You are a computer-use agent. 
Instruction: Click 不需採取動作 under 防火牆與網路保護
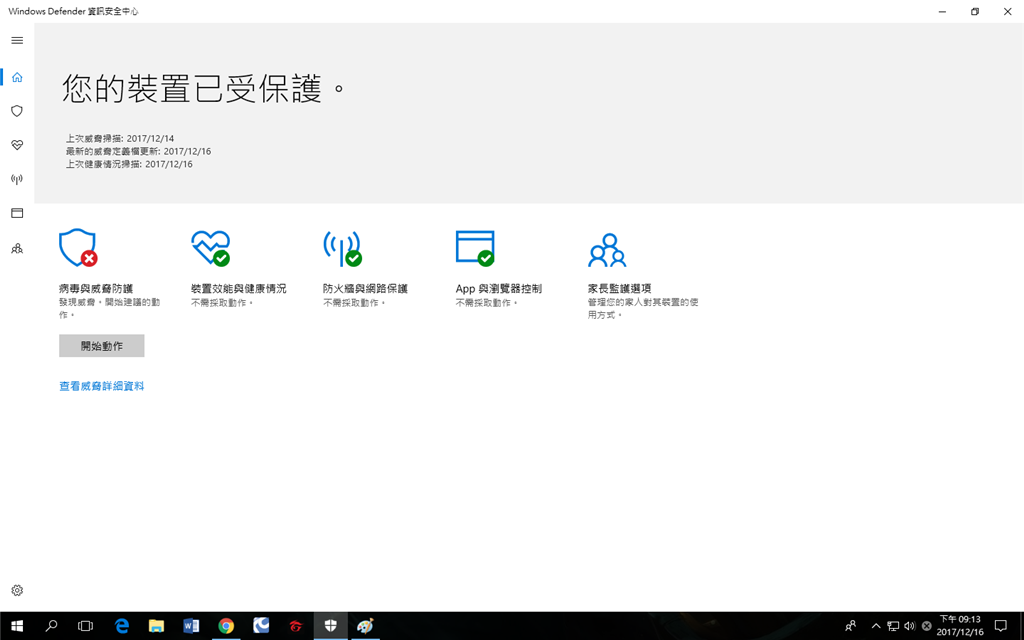point(355,303)
